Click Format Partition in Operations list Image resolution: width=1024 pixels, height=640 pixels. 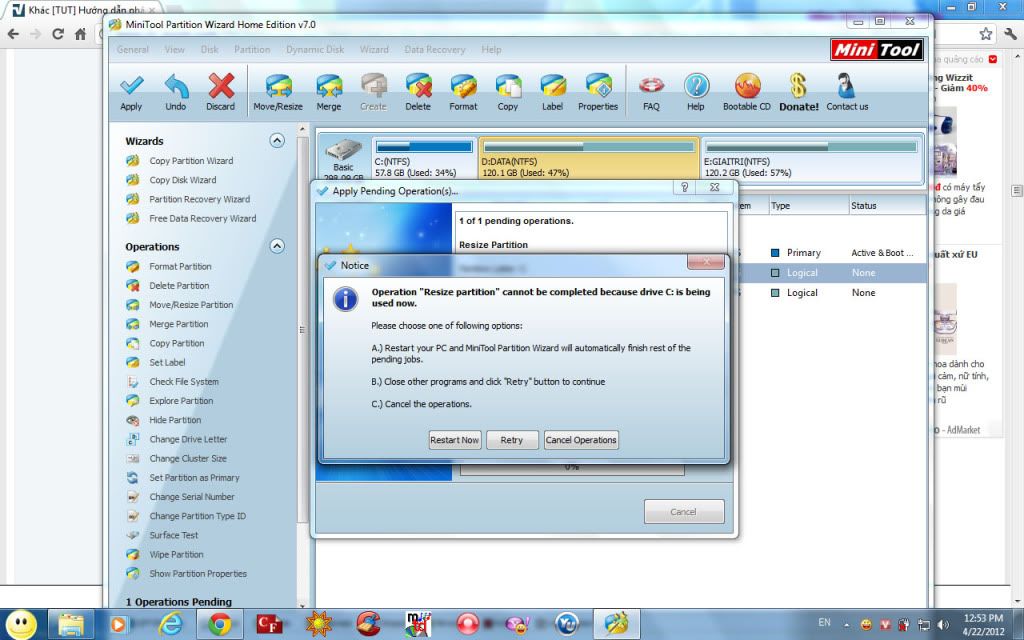(x=180, y=266)
